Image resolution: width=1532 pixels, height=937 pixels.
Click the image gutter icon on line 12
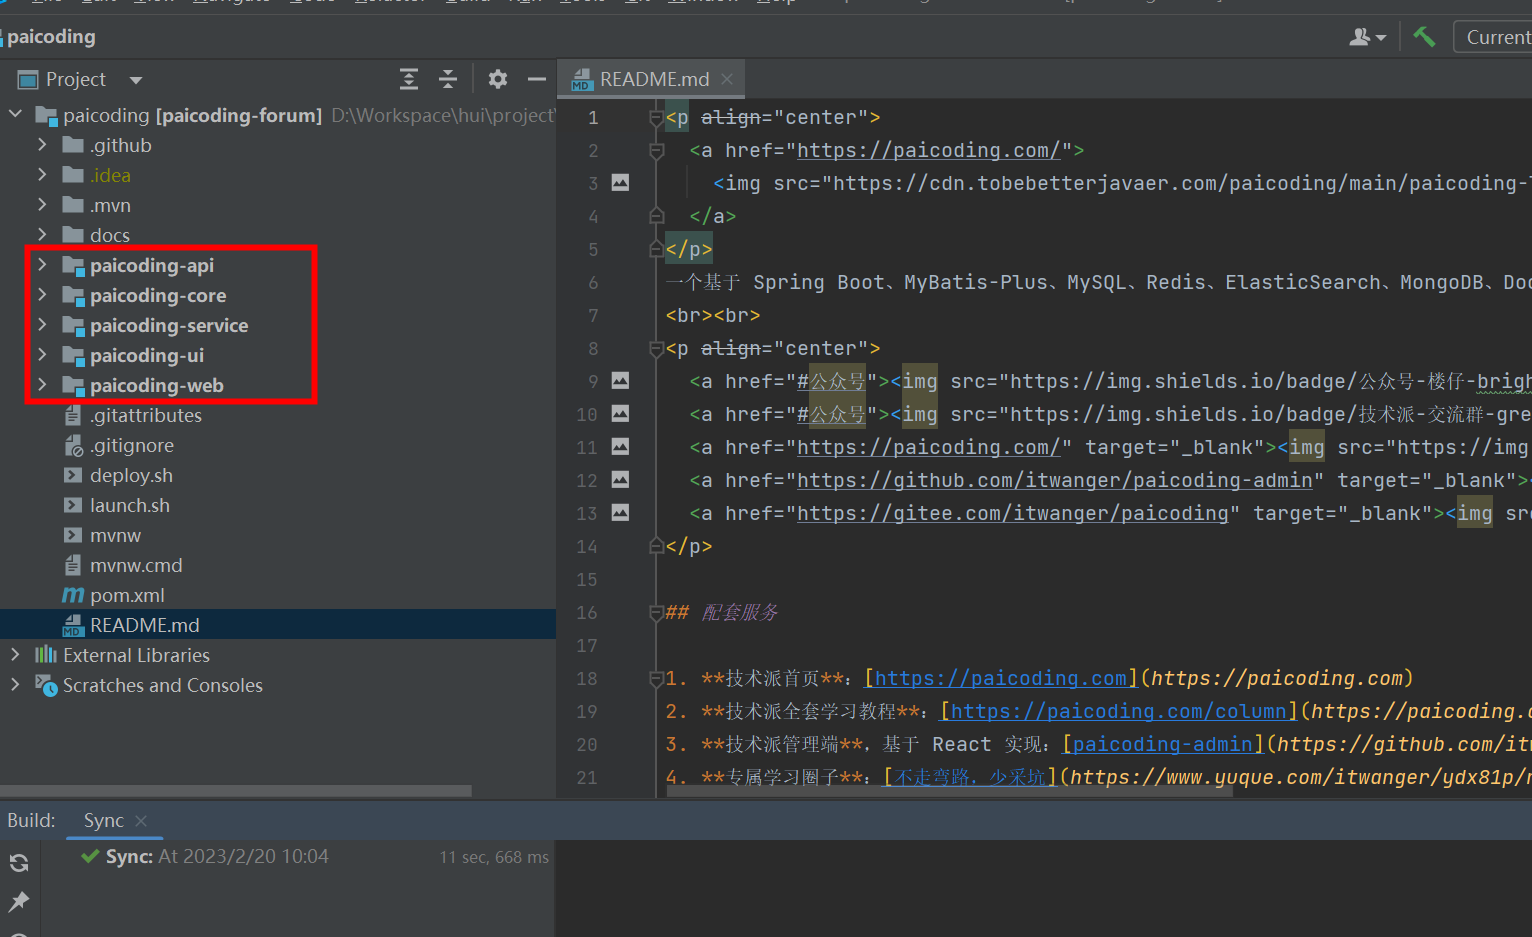[x=621, y=480]
